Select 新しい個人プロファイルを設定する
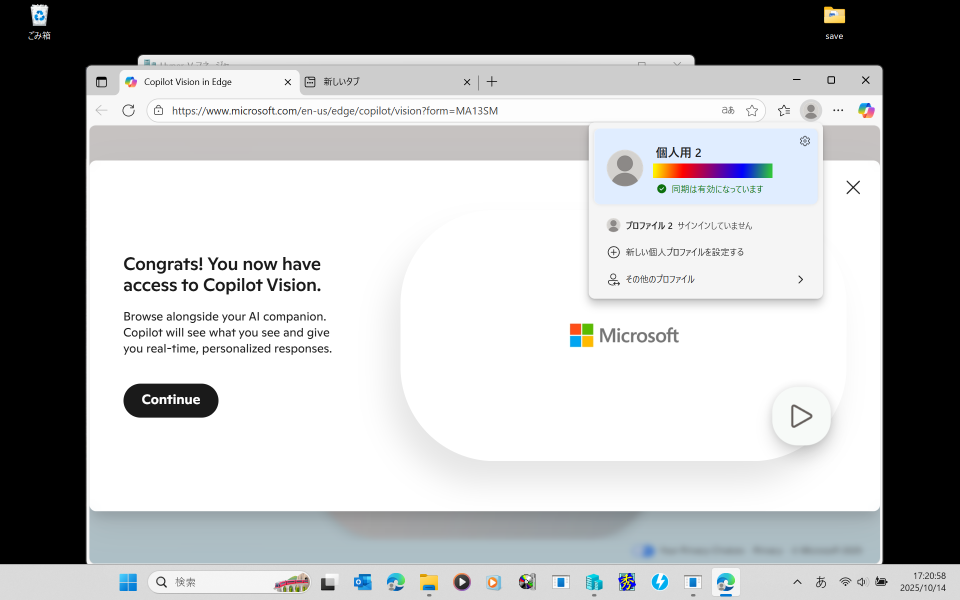960x600 pixels. pyautogui.click(x=705, y=252)
